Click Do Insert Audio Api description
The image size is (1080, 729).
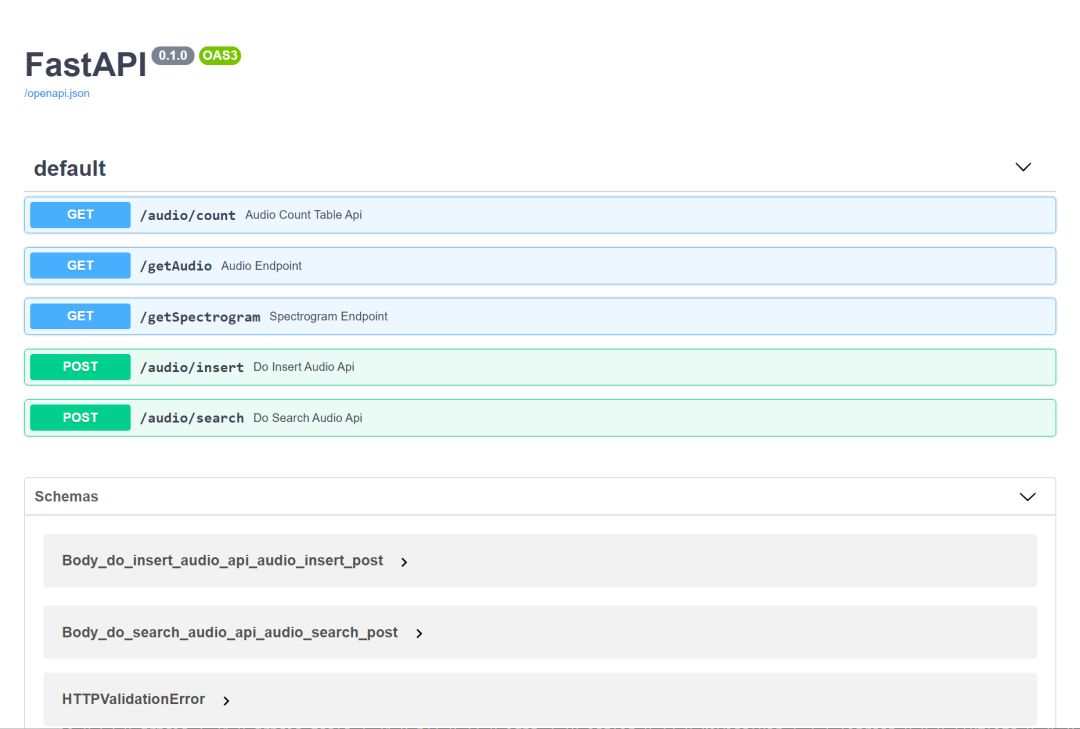(304, 367)
